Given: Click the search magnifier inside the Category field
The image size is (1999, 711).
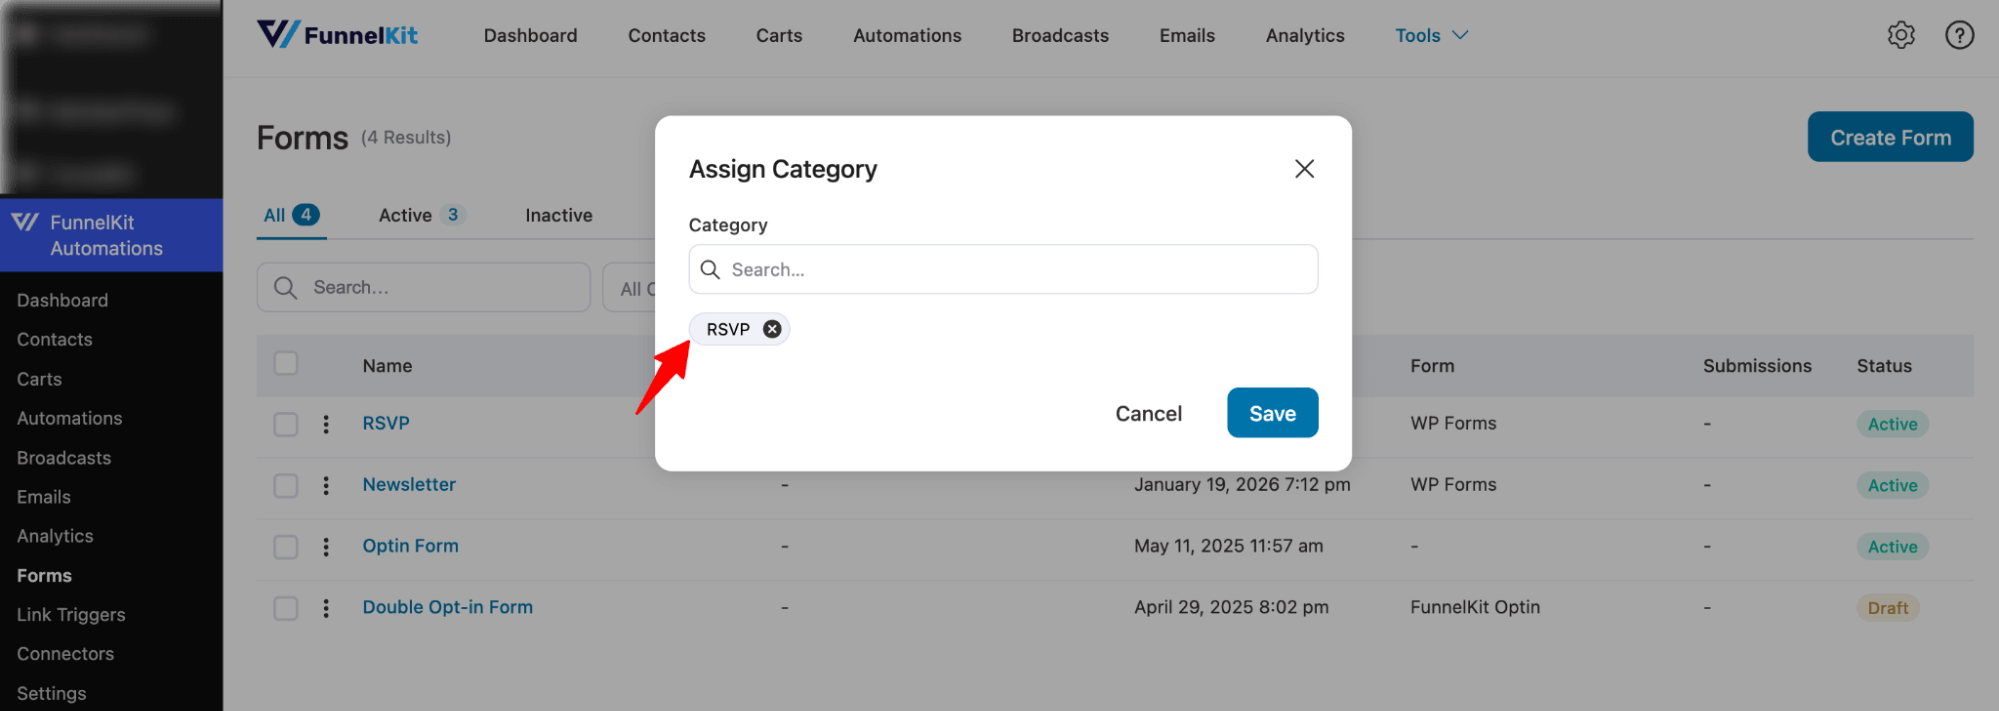Looking at the screenshot, I should point(710,269).
